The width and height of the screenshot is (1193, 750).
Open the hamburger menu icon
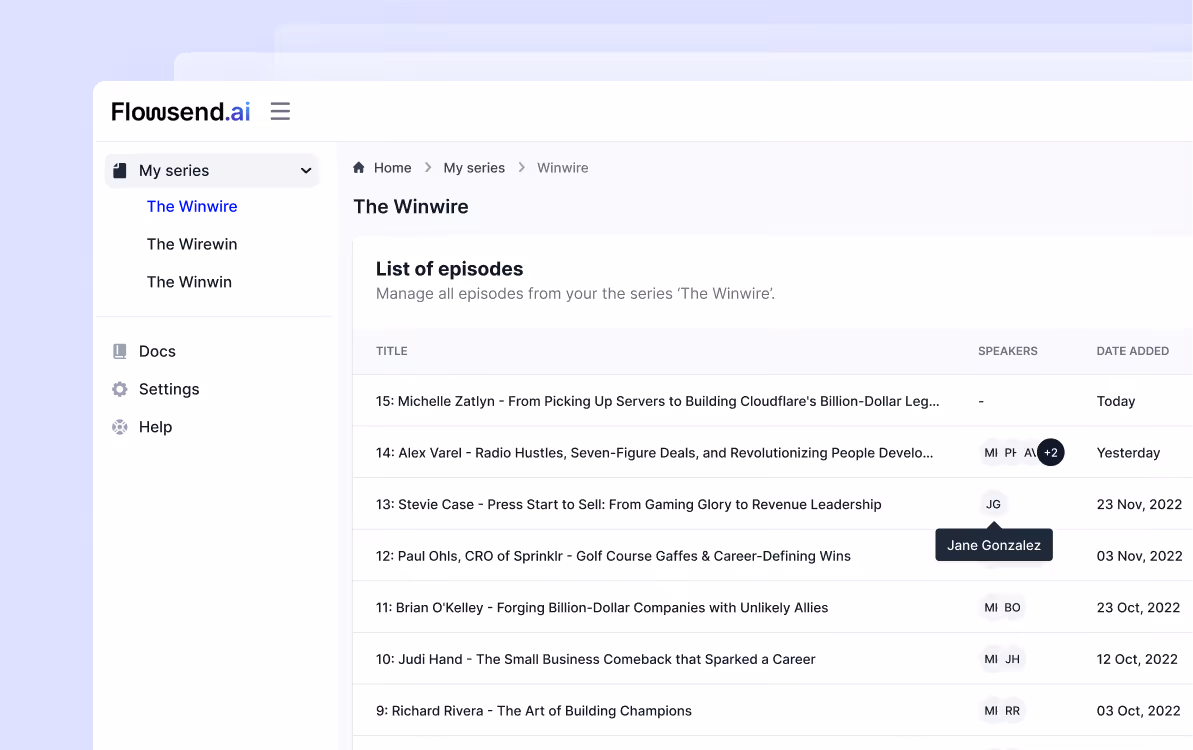280,111
